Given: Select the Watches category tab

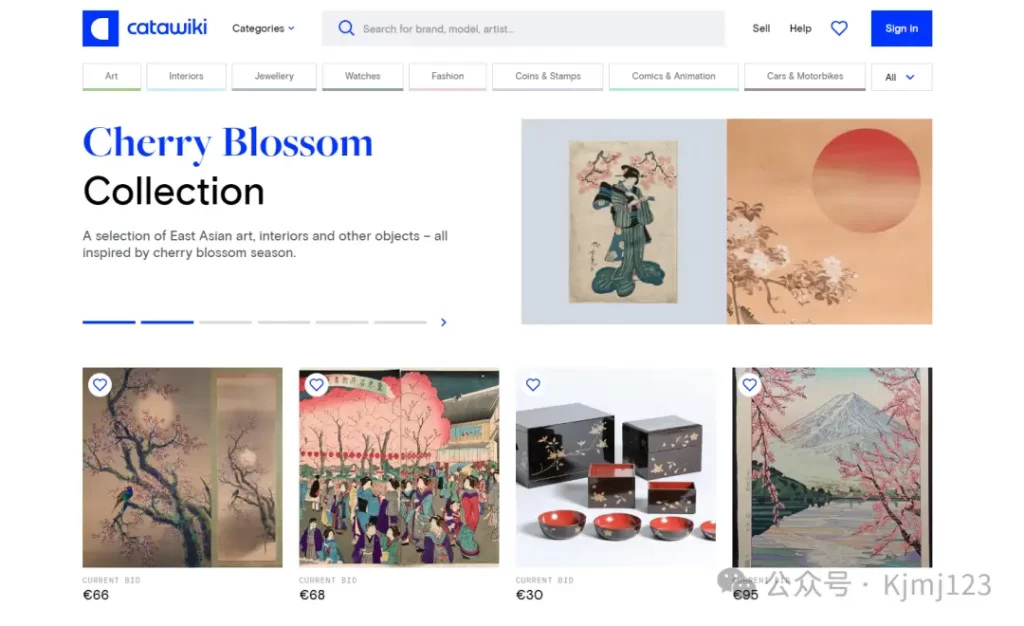Looking at the screenshot, I should point(362,76).
